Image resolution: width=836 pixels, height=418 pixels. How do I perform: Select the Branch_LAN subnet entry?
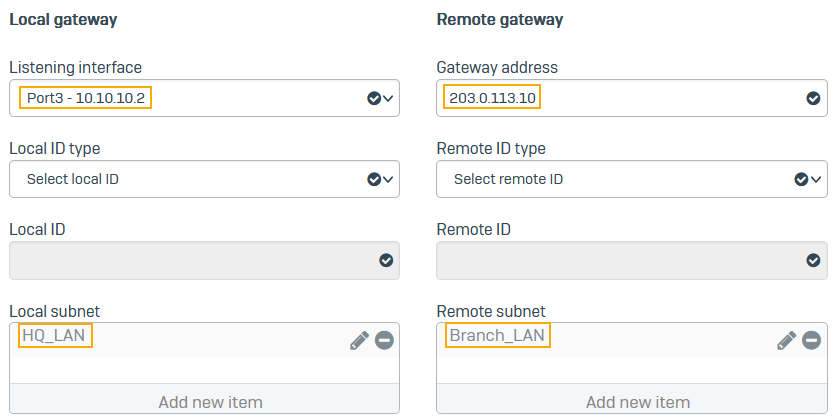pyautogui.click(x=497, y=336)
